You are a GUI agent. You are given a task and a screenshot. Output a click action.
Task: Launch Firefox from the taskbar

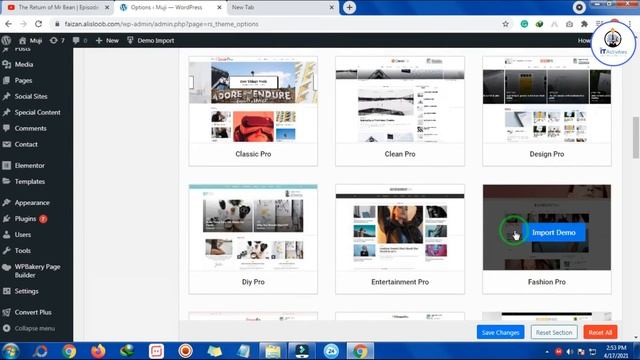[98, 351]
